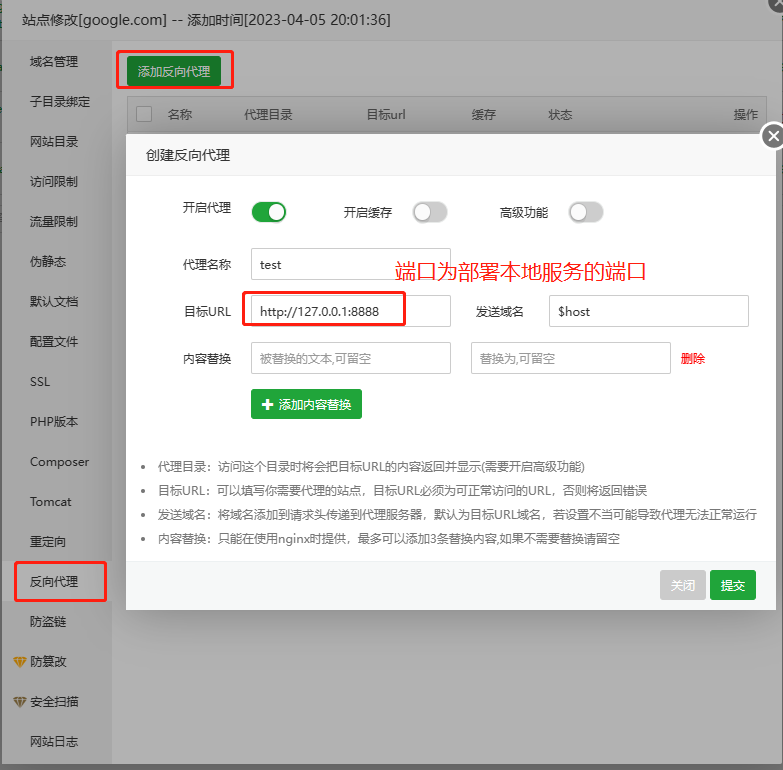Viewport: 783px width, 770px height.
Task: Click the diamond icon next to 防篡改
Action: (x=19, y=662)
